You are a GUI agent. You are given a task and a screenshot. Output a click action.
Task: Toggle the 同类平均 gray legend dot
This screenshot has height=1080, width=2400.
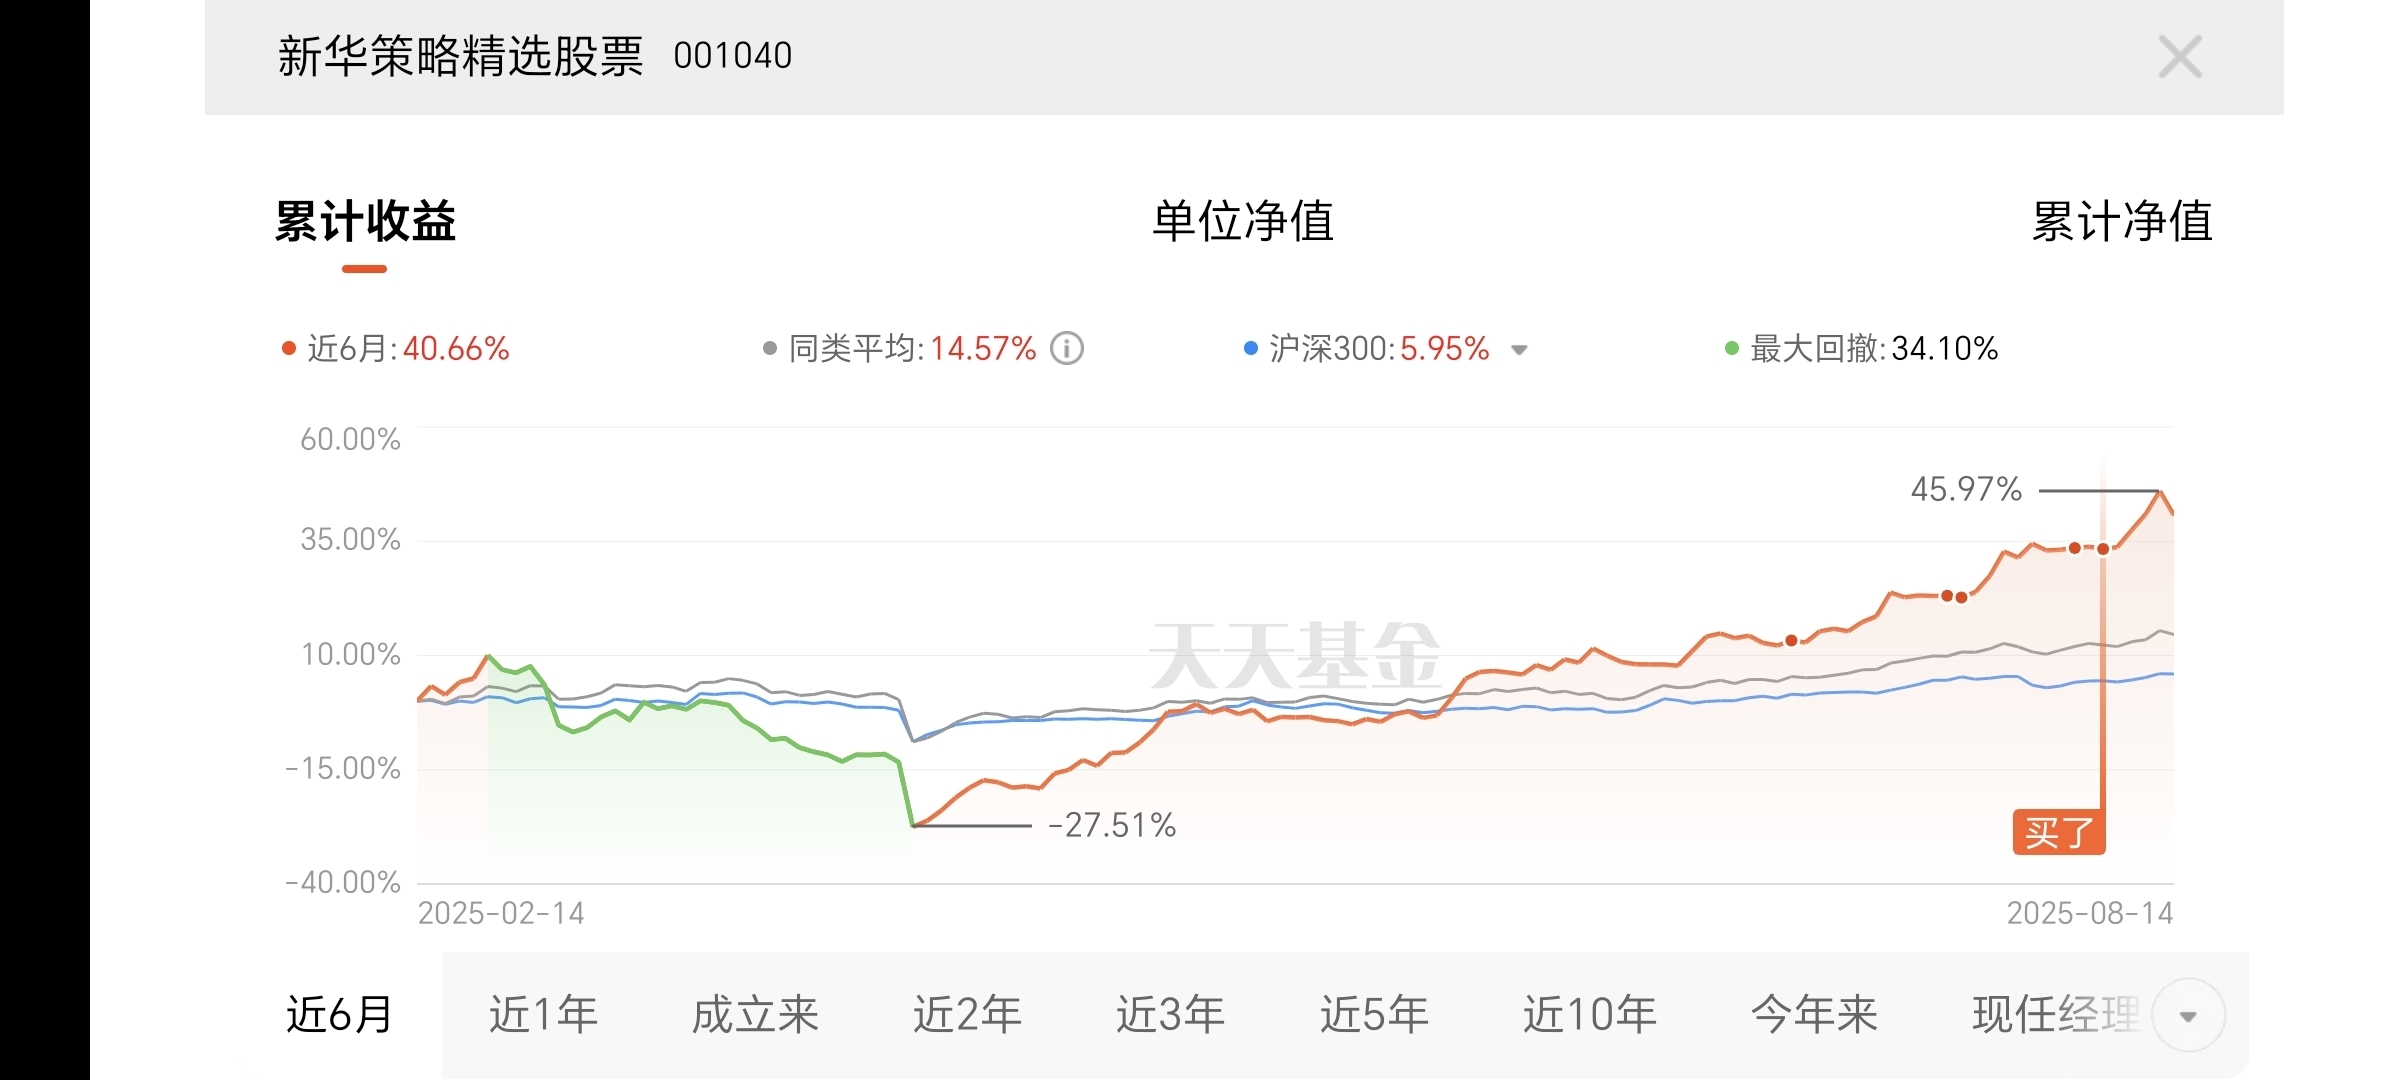[x=770, y=349]
